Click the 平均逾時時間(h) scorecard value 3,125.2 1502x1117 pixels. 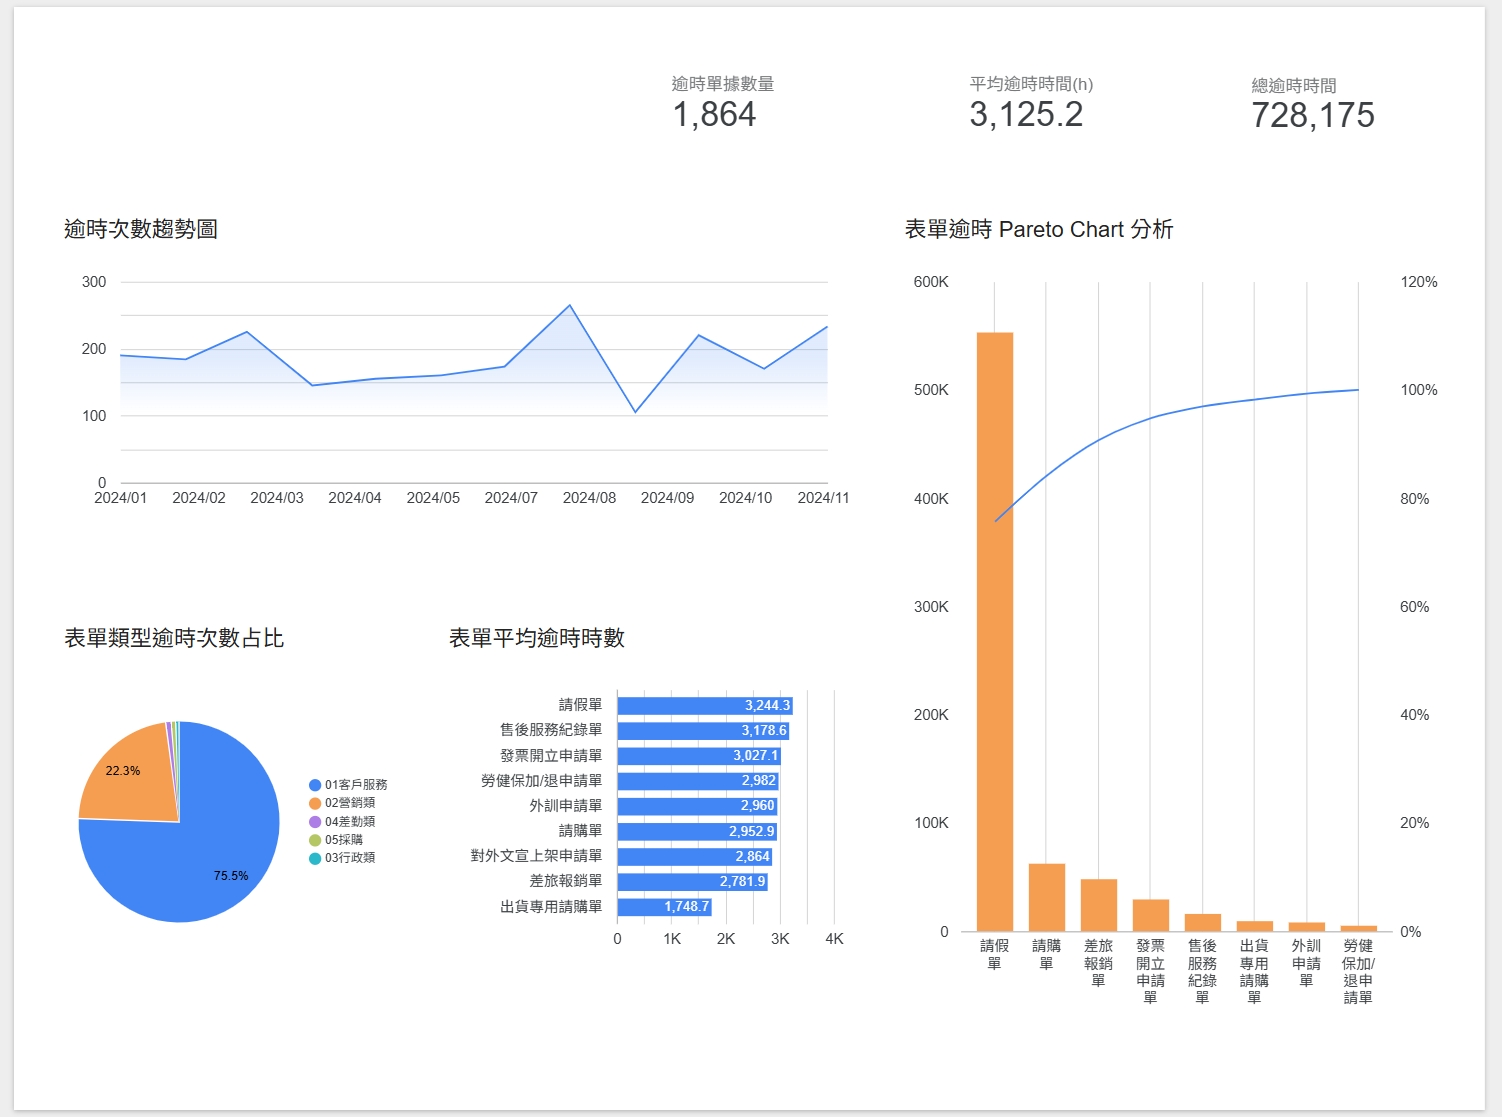pos(1025,115)
